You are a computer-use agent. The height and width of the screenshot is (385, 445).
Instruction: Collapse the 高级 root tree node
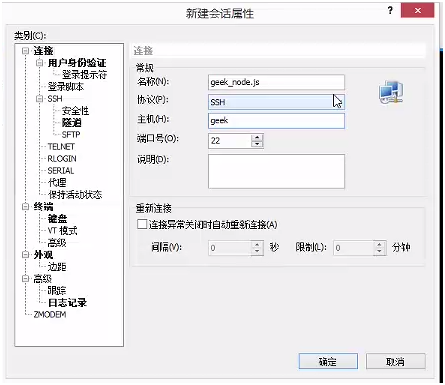pos(25,279)
